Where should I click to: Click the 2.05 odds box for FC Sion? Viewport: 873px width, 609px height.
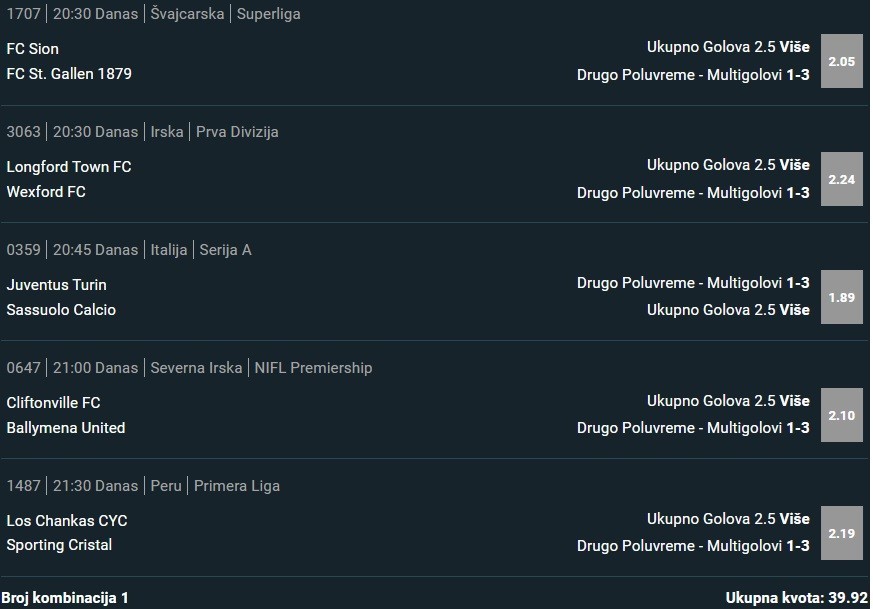[841, 61]
